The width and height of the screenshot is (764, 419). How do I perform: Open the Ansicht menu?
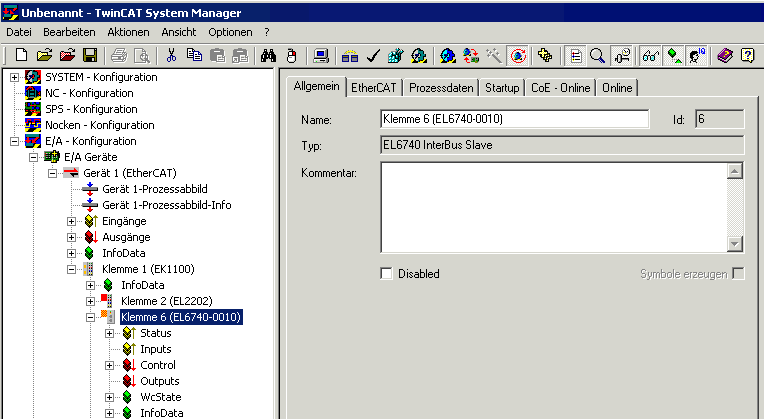coord(179,32)
